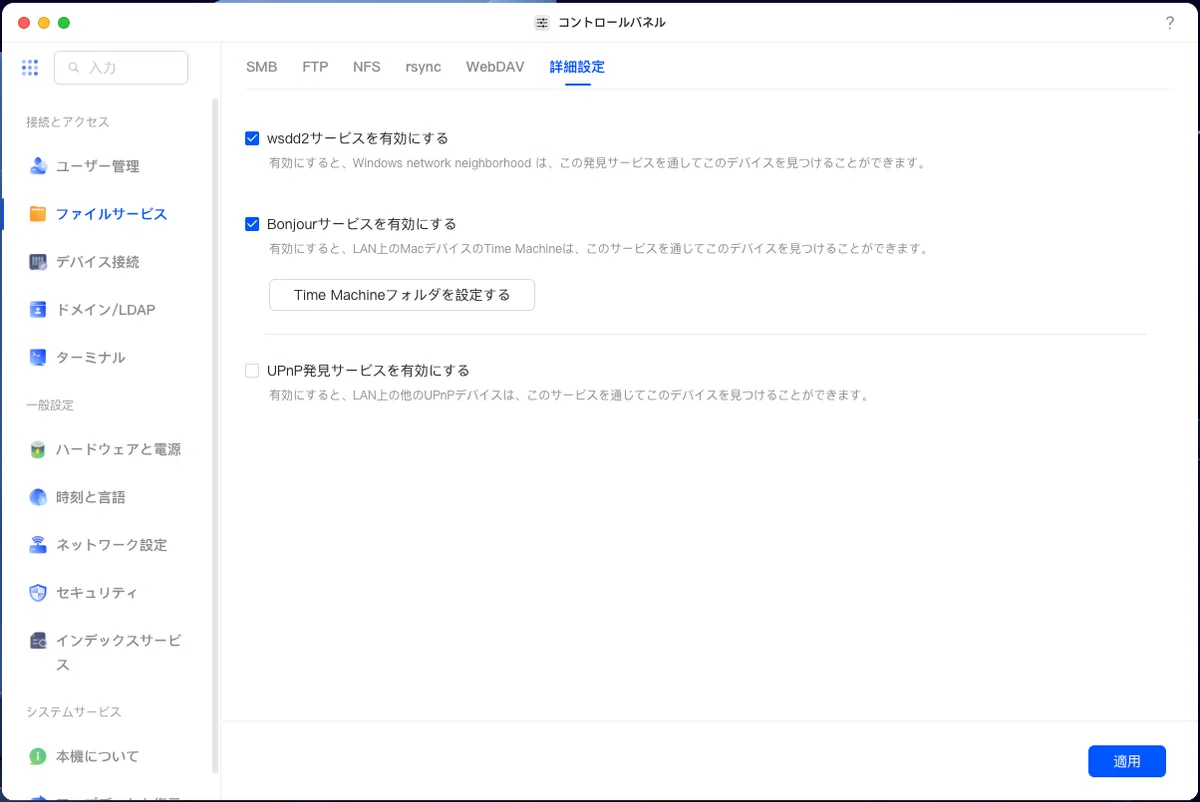This screenshot has height=802, width=1200.
Task: Open ユーザー管理 in the sidebar
Action: pyautogui.click(x=98, y=166)
